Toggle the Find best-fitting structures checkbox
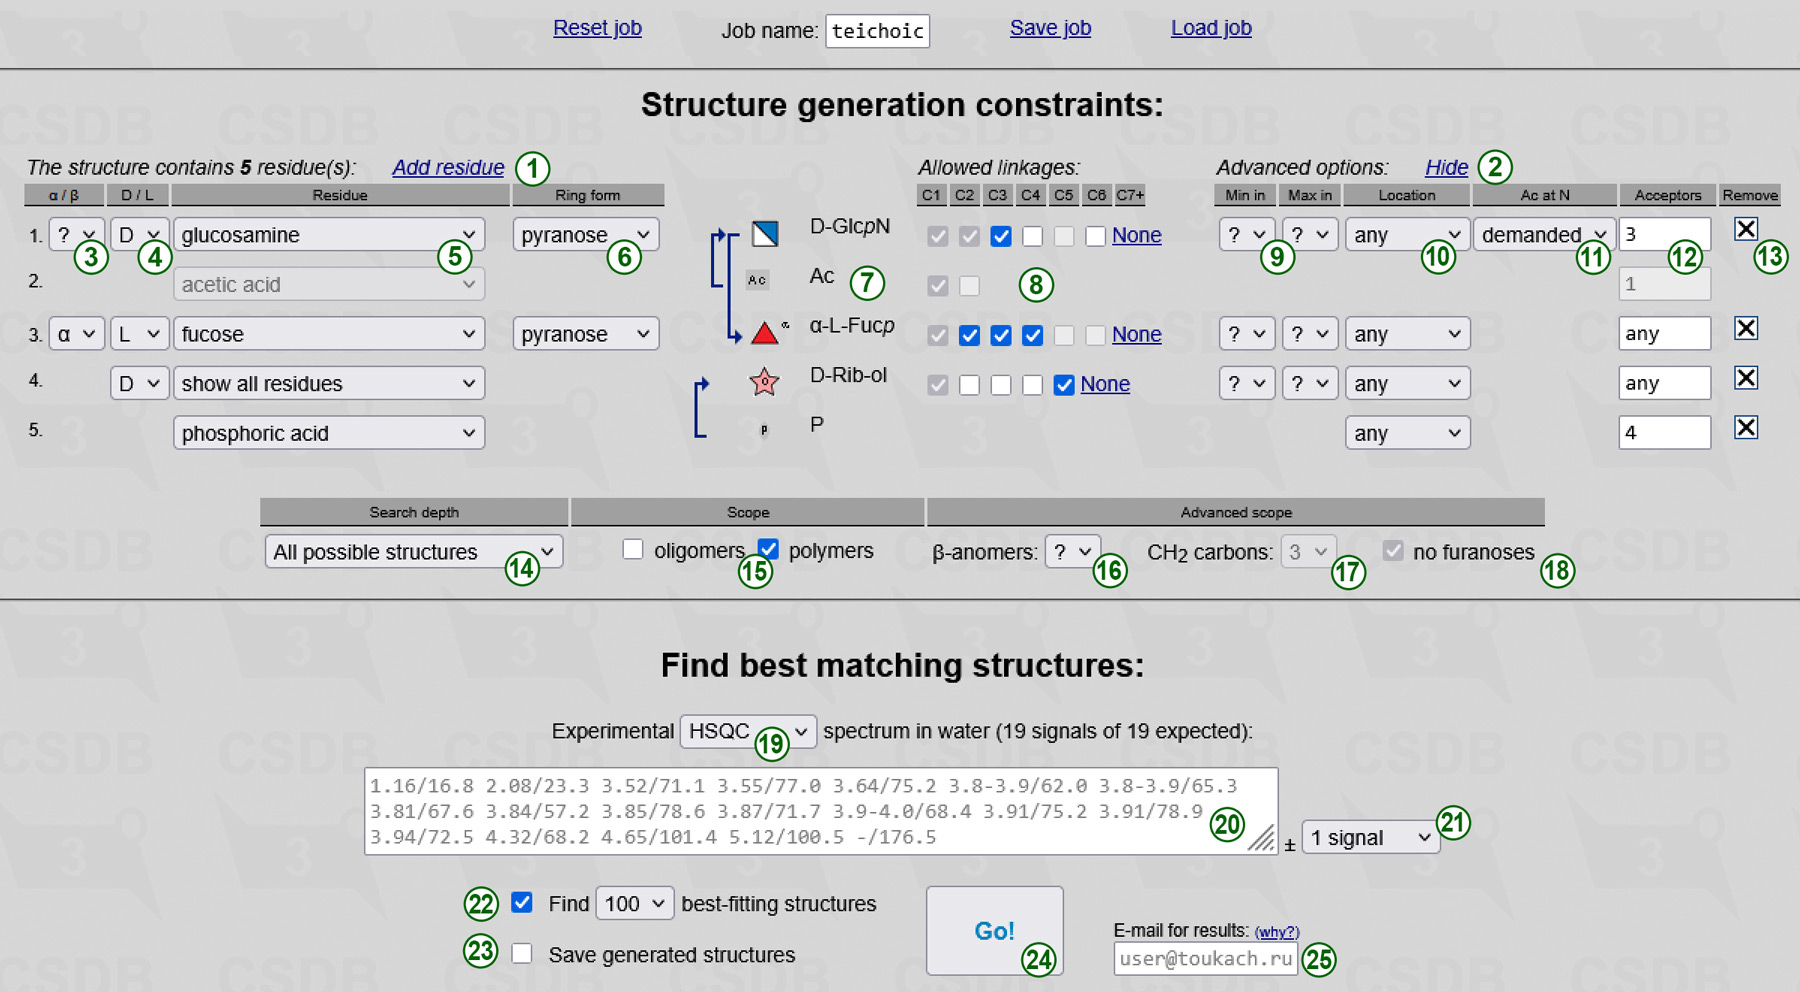 [x=522, y=902]
